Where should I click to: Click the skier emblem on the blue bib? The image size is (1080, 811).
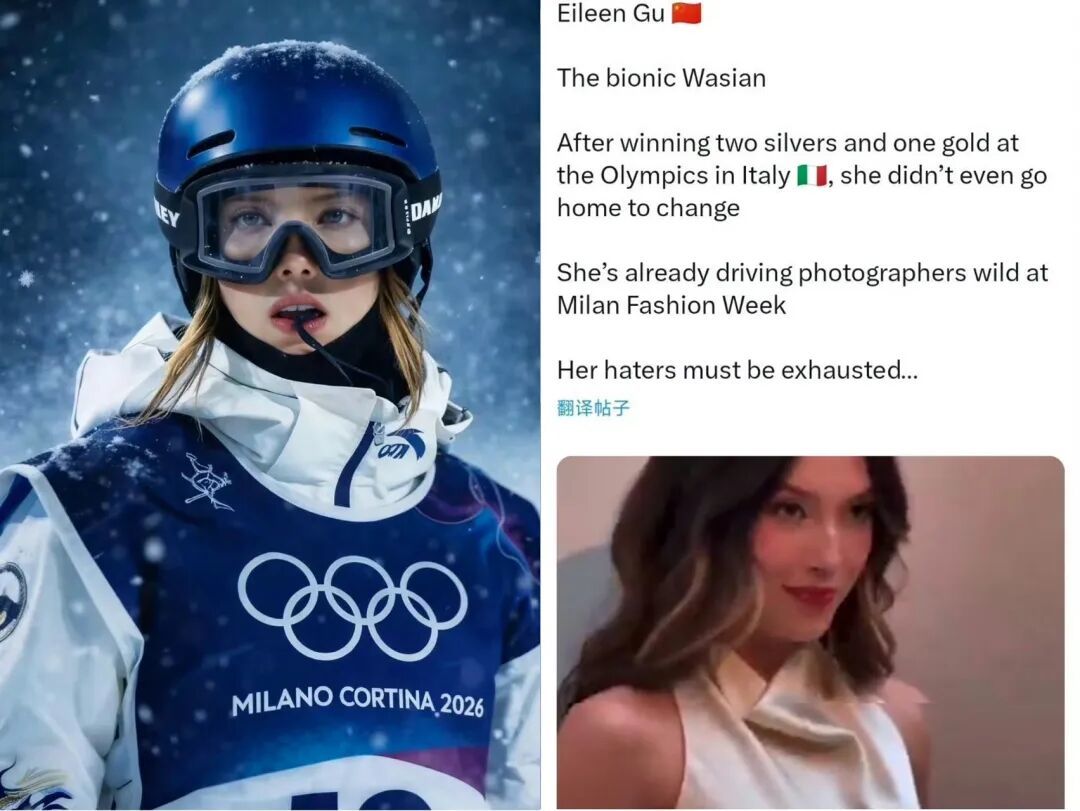[207, 482]
